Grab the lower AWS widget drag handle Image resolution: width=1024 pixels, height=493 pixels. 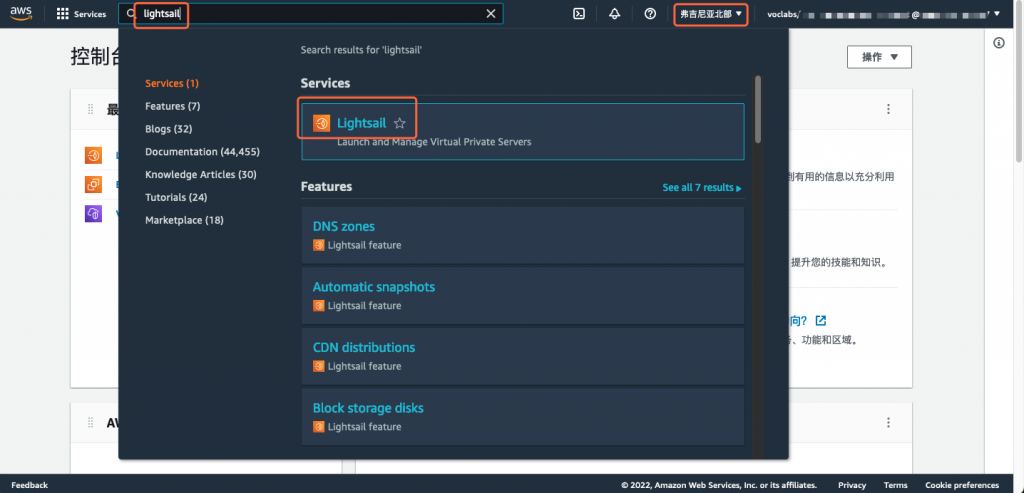tap(90, 423)
